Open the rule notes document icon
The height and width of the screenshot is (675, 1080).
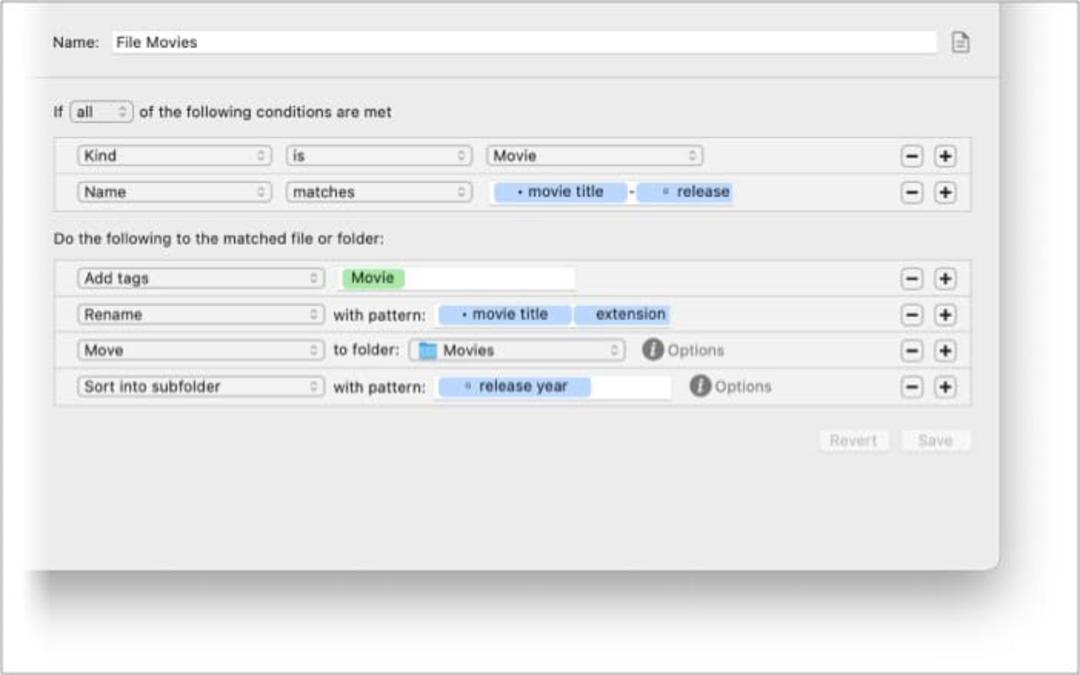click(x=960, y=42)
